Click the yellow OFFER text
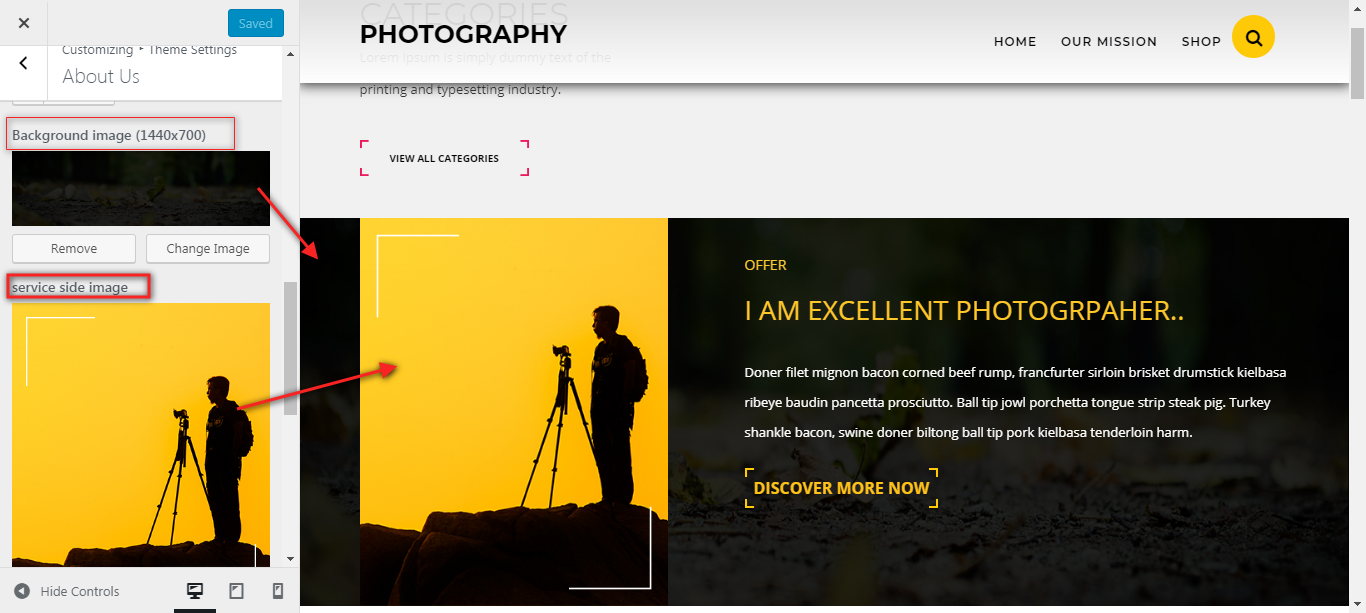Screen dimensions: 1366x613 pos(766,265)
